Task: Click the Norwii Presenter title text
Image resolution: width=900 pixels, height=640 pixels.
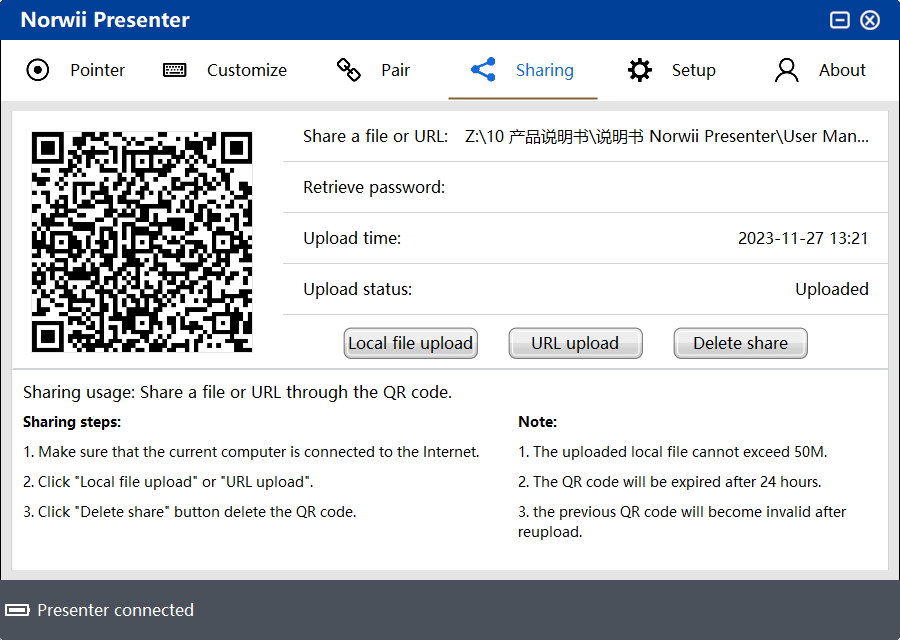Action: tap(105, 20)
